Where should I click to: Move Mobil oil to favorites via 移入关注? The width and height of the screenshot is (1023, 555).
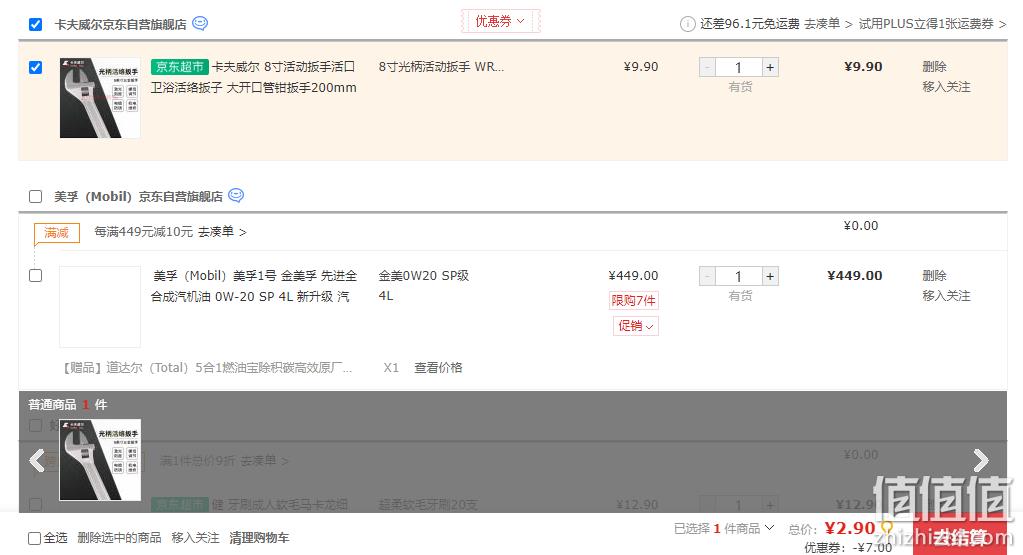[946, 295]
